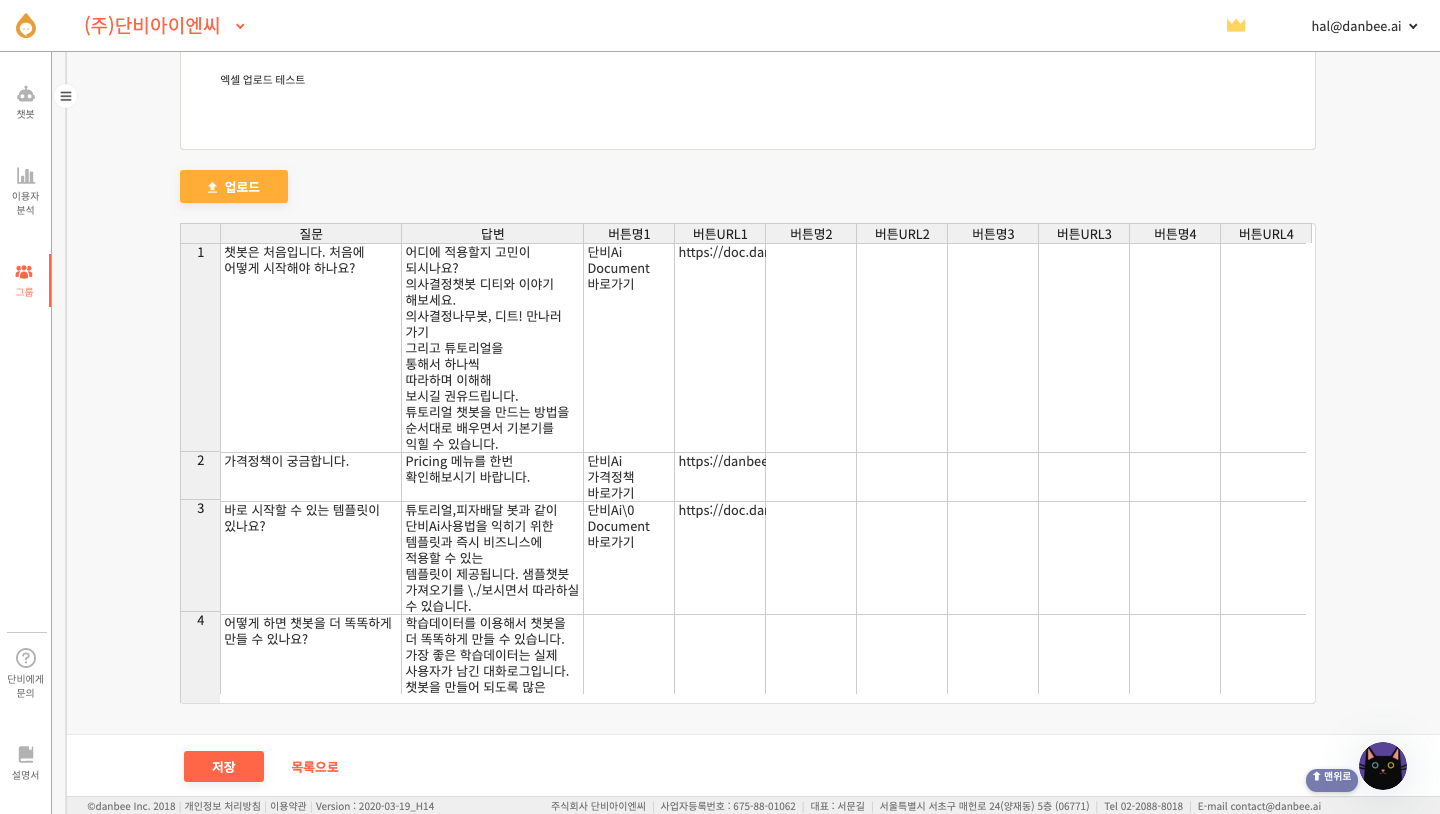Click question cell '가격정책이 궁금합니다.'

[x=311, y=477]
